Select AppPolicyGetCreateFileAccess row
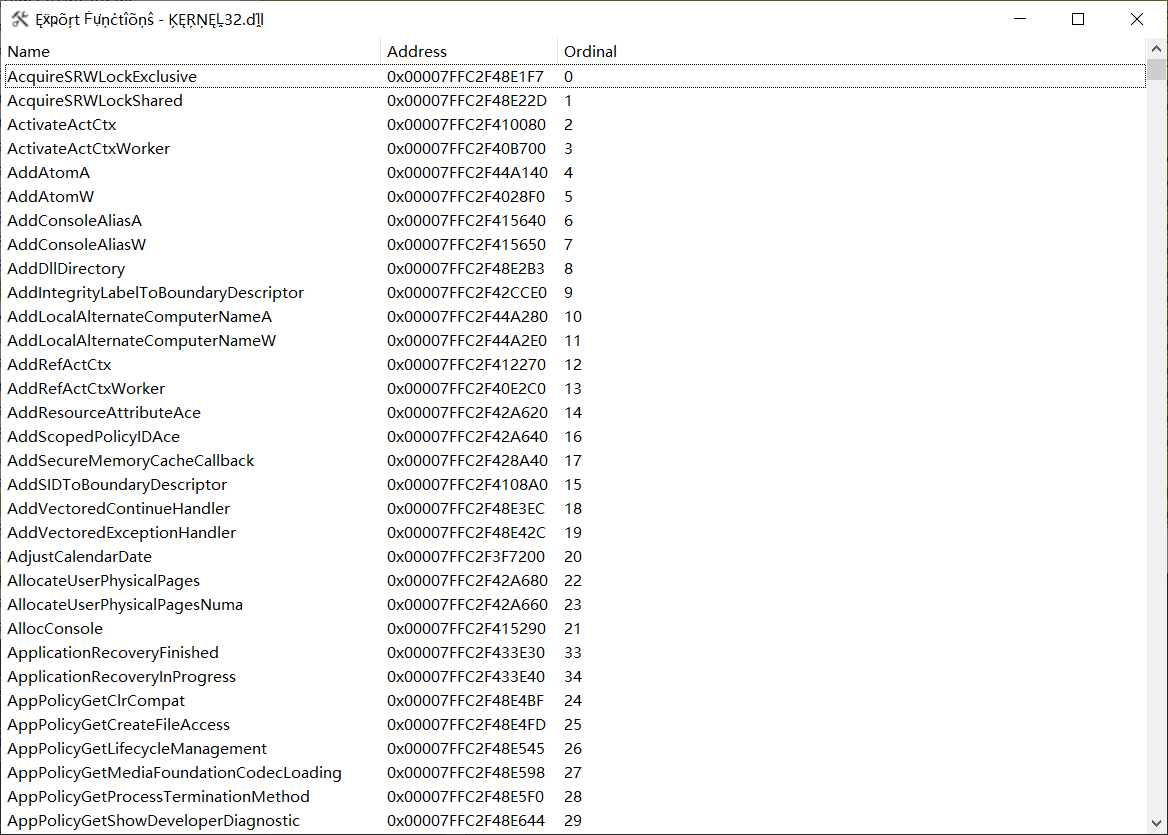The width and height of the screenshot is (1168, 835). tap(575, 725)
